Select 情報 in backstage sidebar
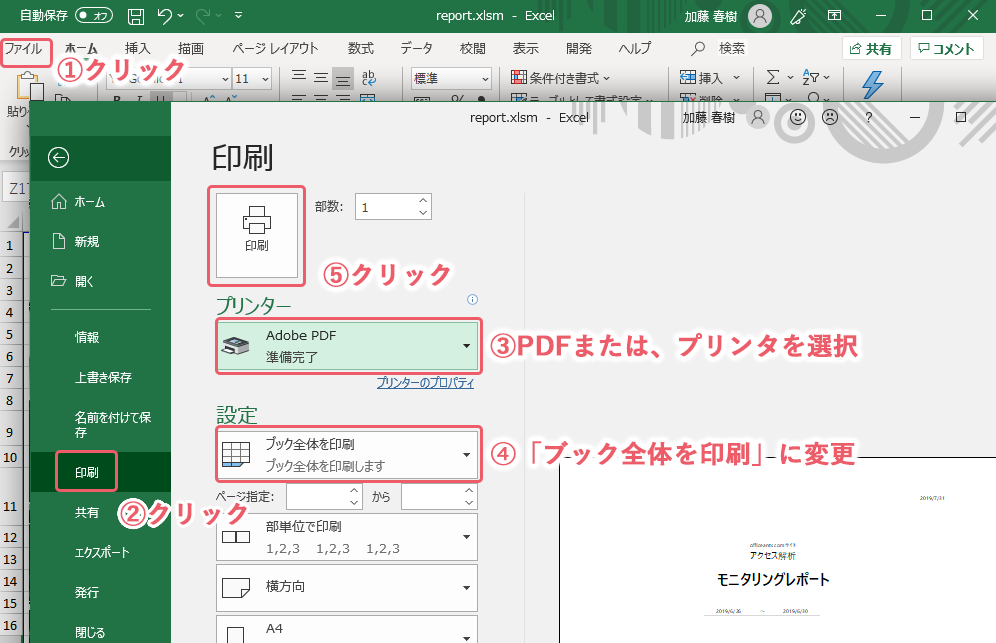Viewport: 996px width, 643px height. click(100, 337)
